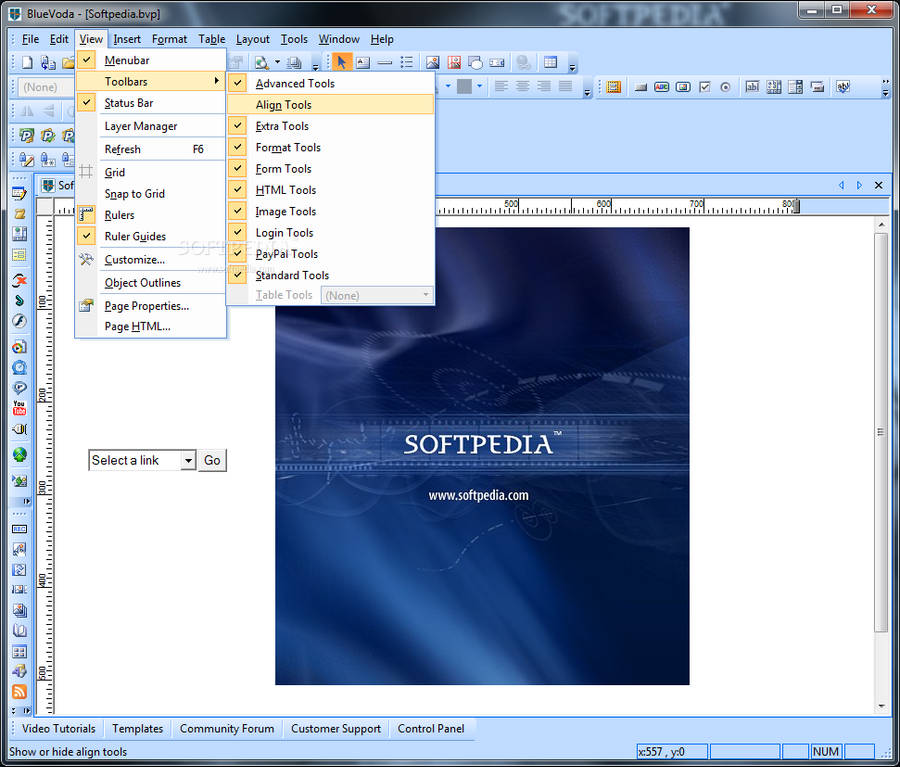Click the Flash object icon in sidebar

tap(19, 321)
